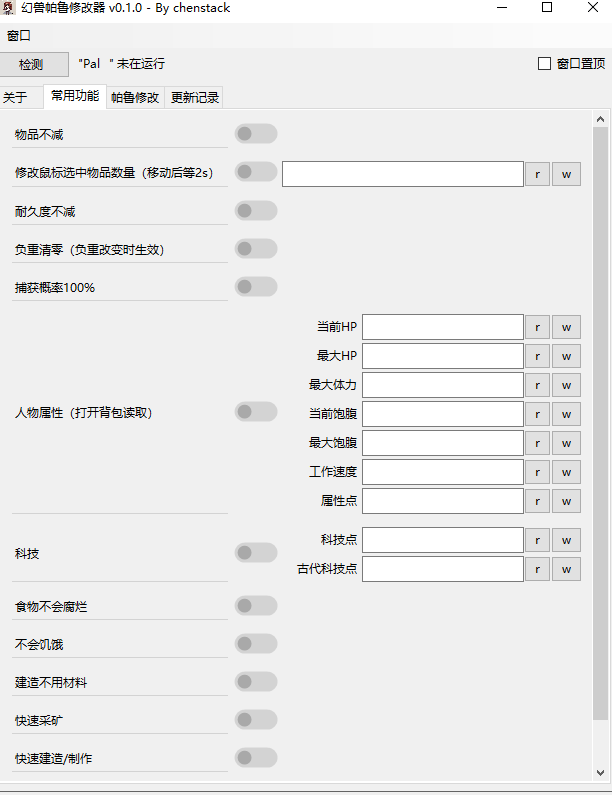Image resolution: width=612 pixels, height=795 pixels.
Task: Click the 检测 detect button
Action: point(34,64)
